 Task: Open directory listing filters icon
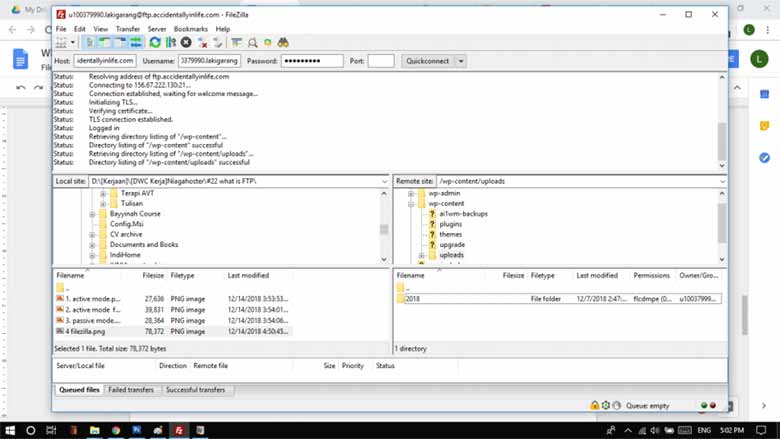237,43
